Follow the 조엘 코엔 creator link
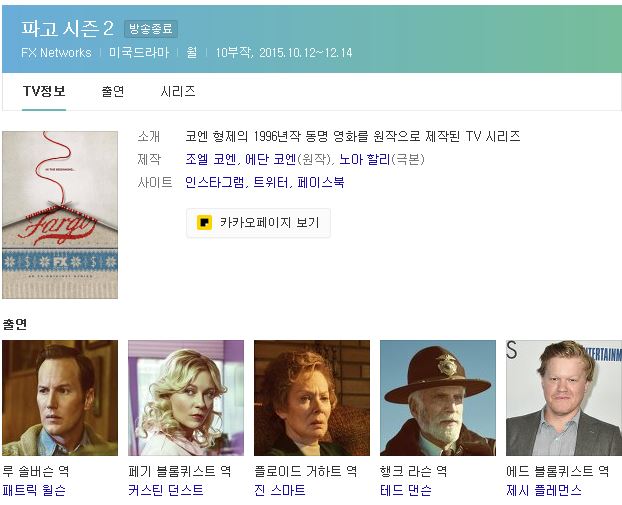The height and width of the screenshot is (505, 622). pos(211,159)
